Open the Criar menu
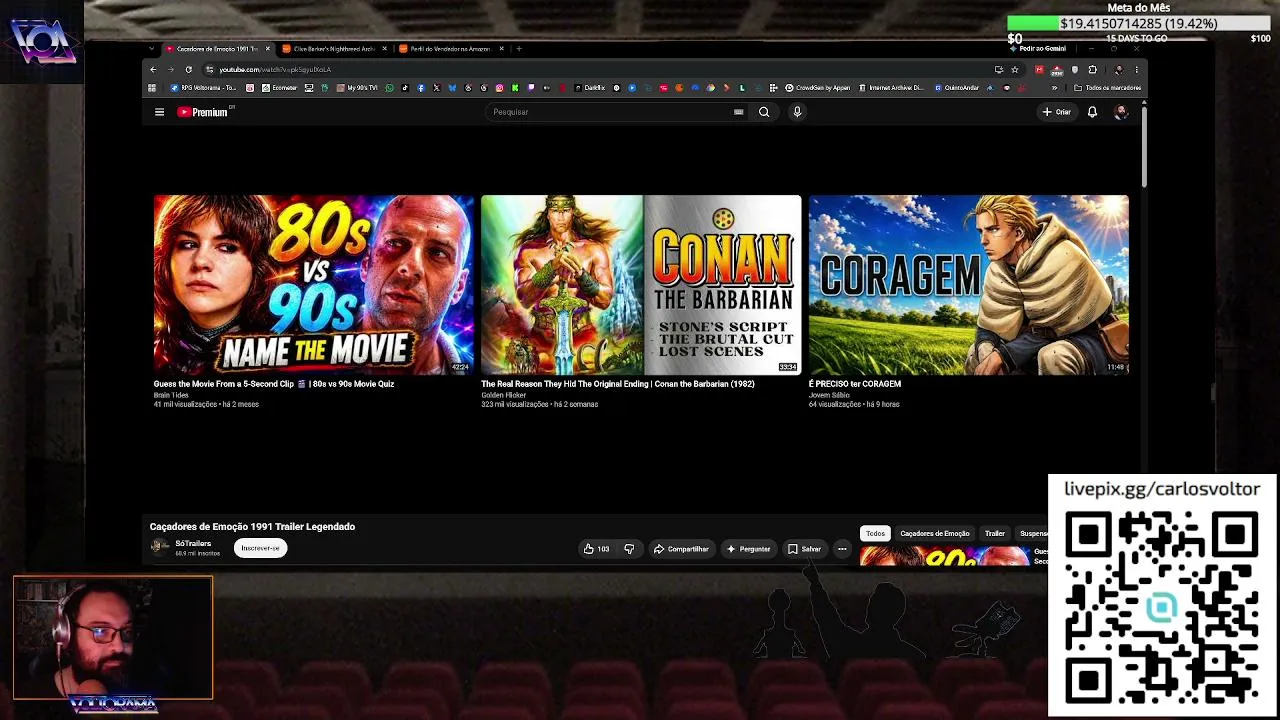 [x=1056, y=112]
